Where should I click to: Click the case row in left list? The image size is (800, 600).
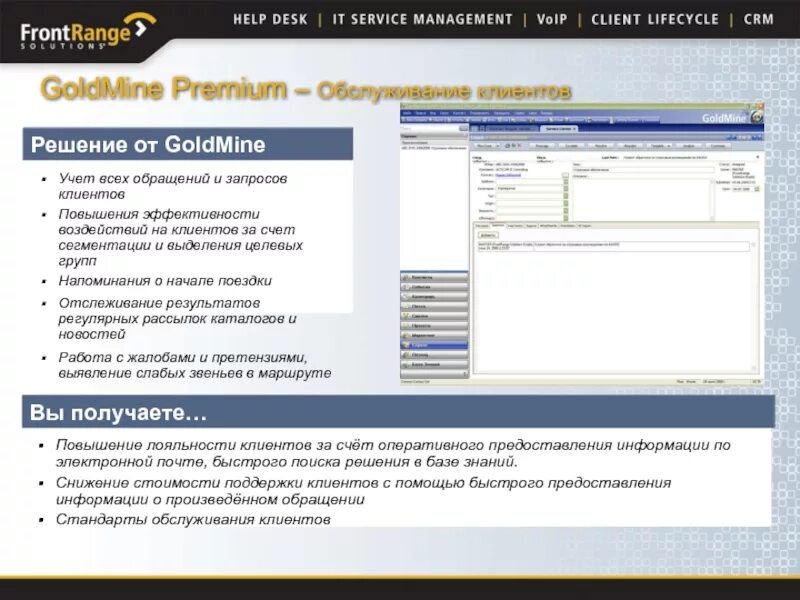pyautogui.click(x=434, y=148)
